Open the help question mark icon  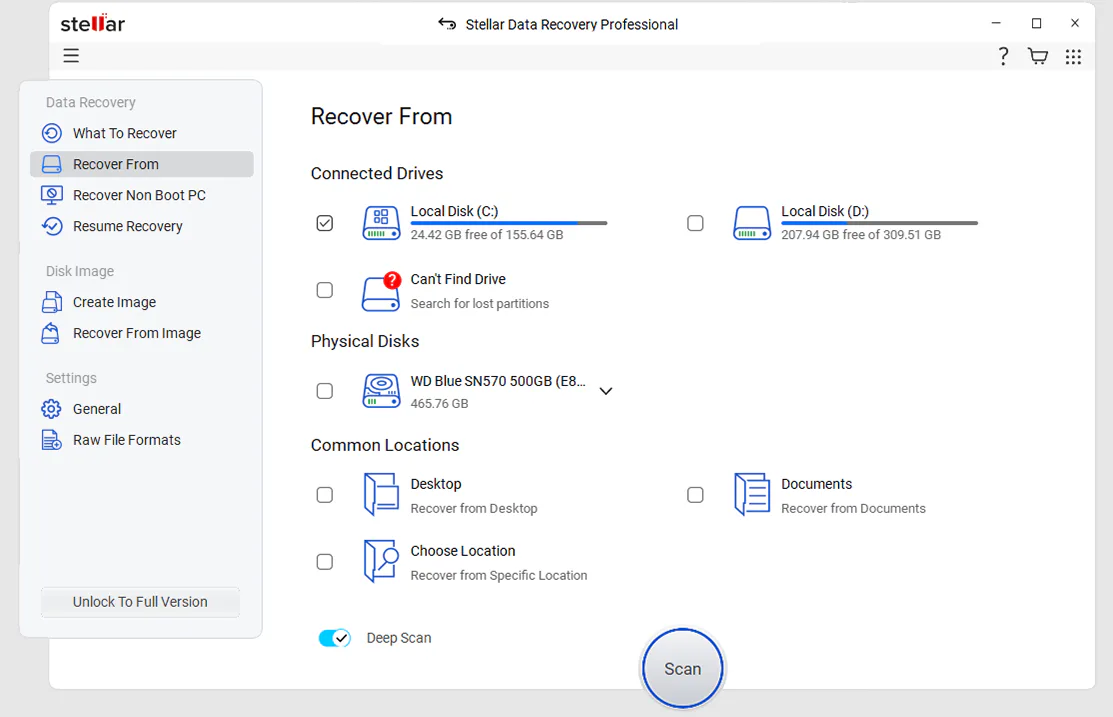[1003, 57]
